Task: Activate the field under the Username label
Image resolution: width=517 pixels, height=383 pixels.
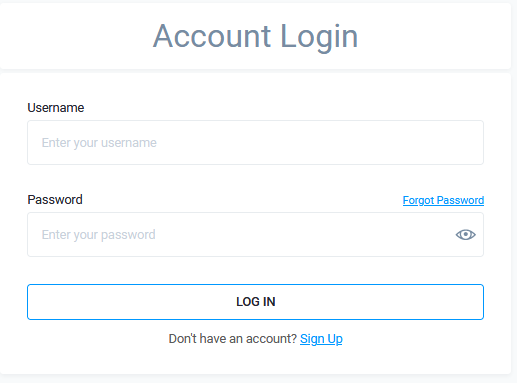Action: tap(255, 143)
